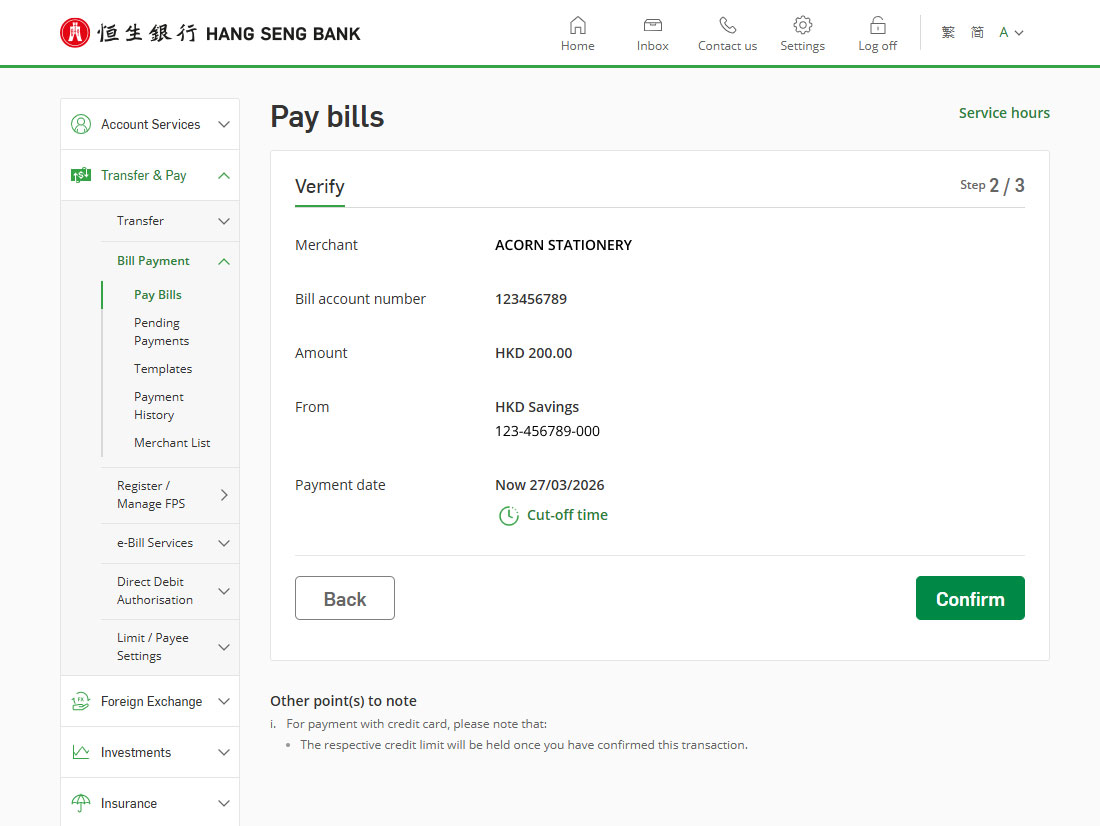Click Bill Payment menu label
The height and width of the screenshot is (826, 1100).
click(153, 260)
